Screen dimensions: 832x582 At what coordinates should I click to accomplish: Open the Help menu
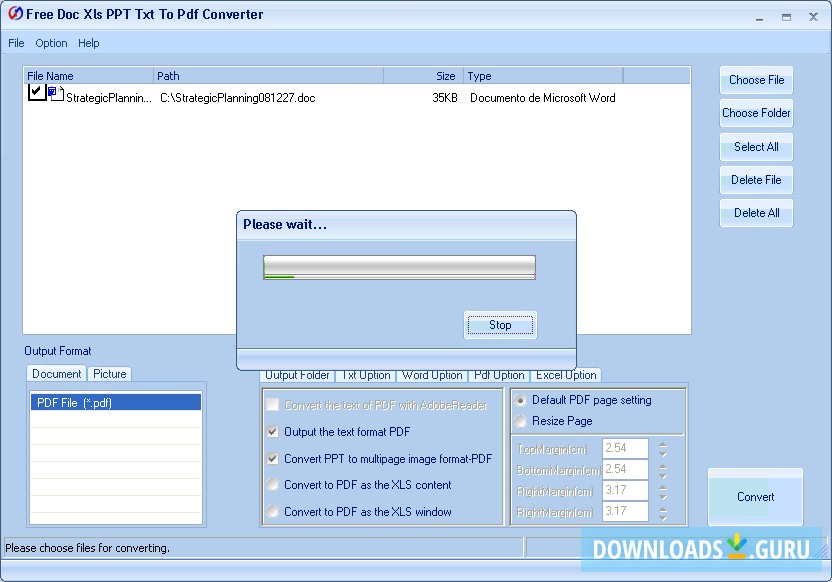tap(89, 43)
